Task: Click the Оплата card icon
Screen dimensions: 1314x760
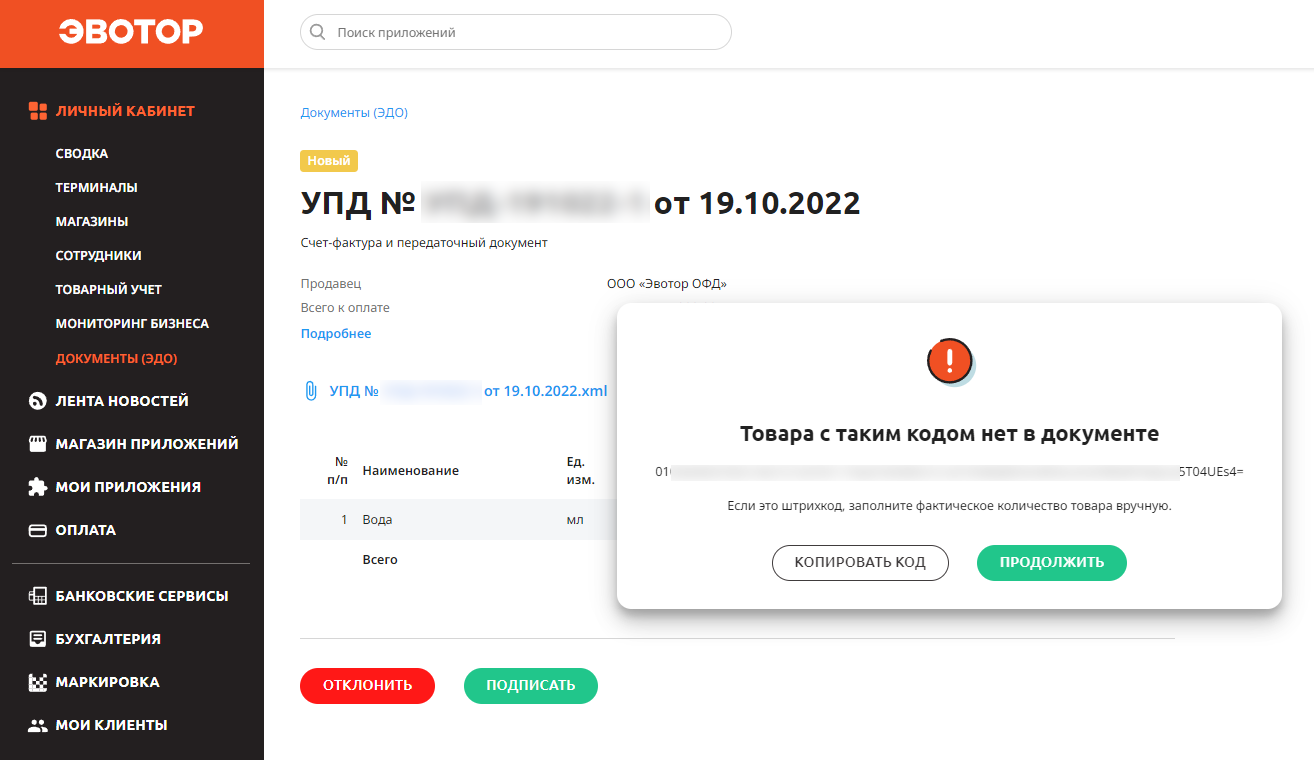Action: click(38, 530)
